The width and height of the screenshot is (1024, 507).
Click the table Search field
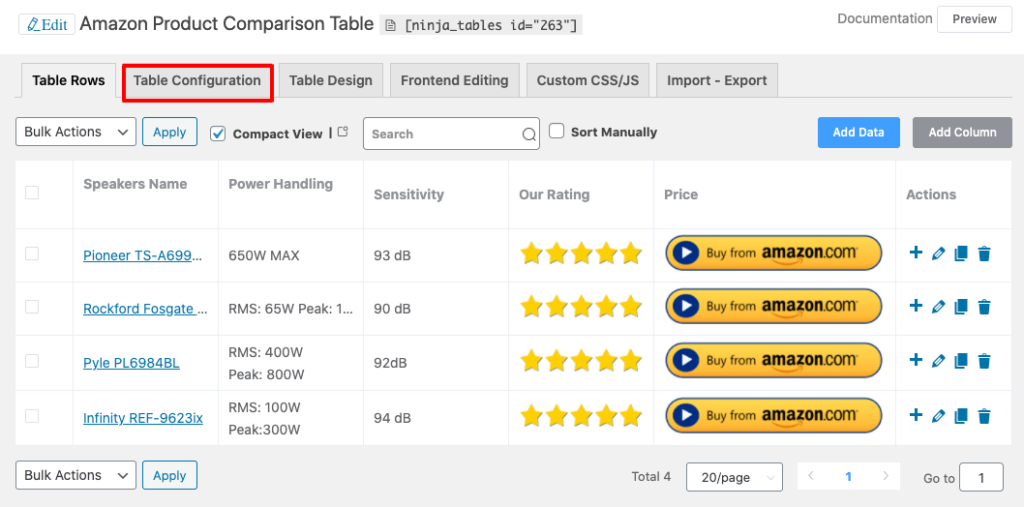coord(441,134)
